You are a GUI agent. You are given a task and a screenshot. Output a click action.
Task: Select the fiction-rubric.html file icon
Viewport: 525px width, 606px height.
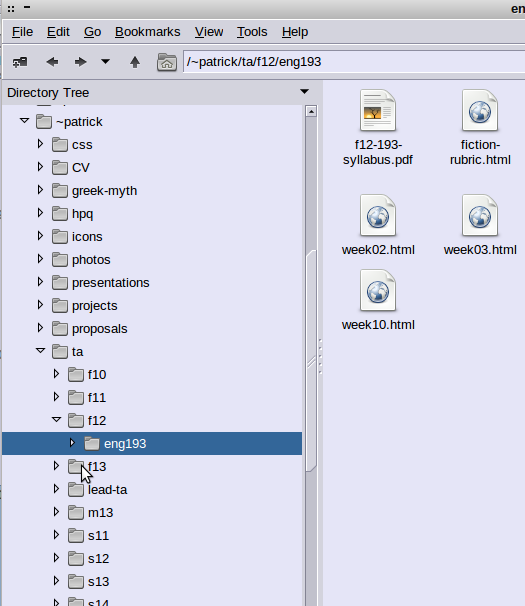480,111
